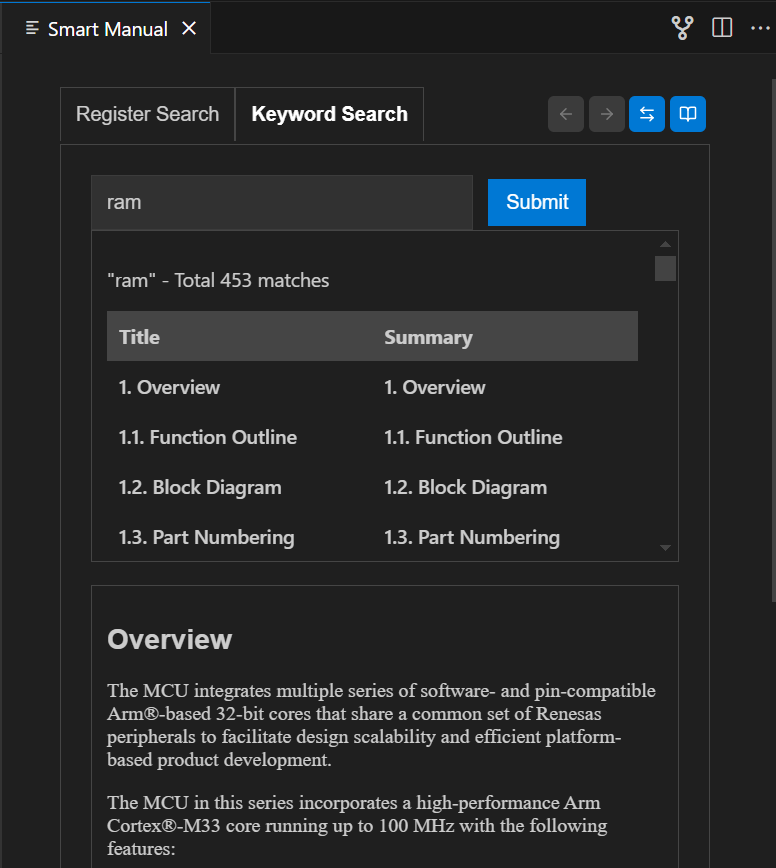Image resolution: width=776 pixels, height=868 pixels.
Task: Open the blue book manual viewer icon
Action: point(687,114)
